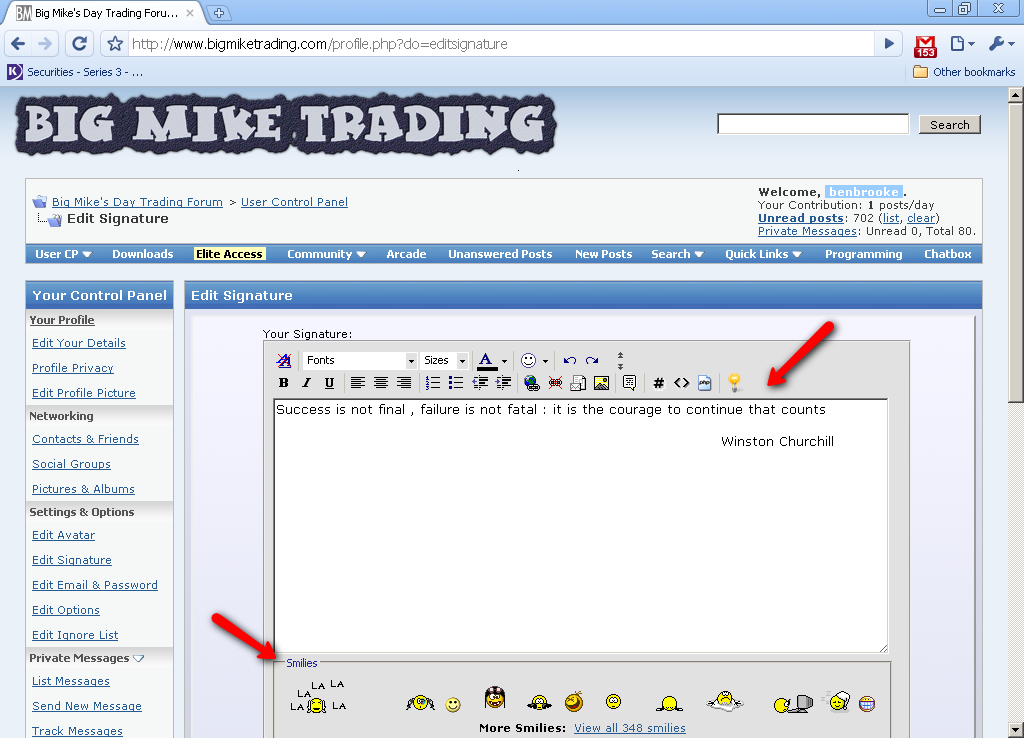Open View all 348 smilies link
This screenshot has height=738, width=1024.
[x=630, y=728]
